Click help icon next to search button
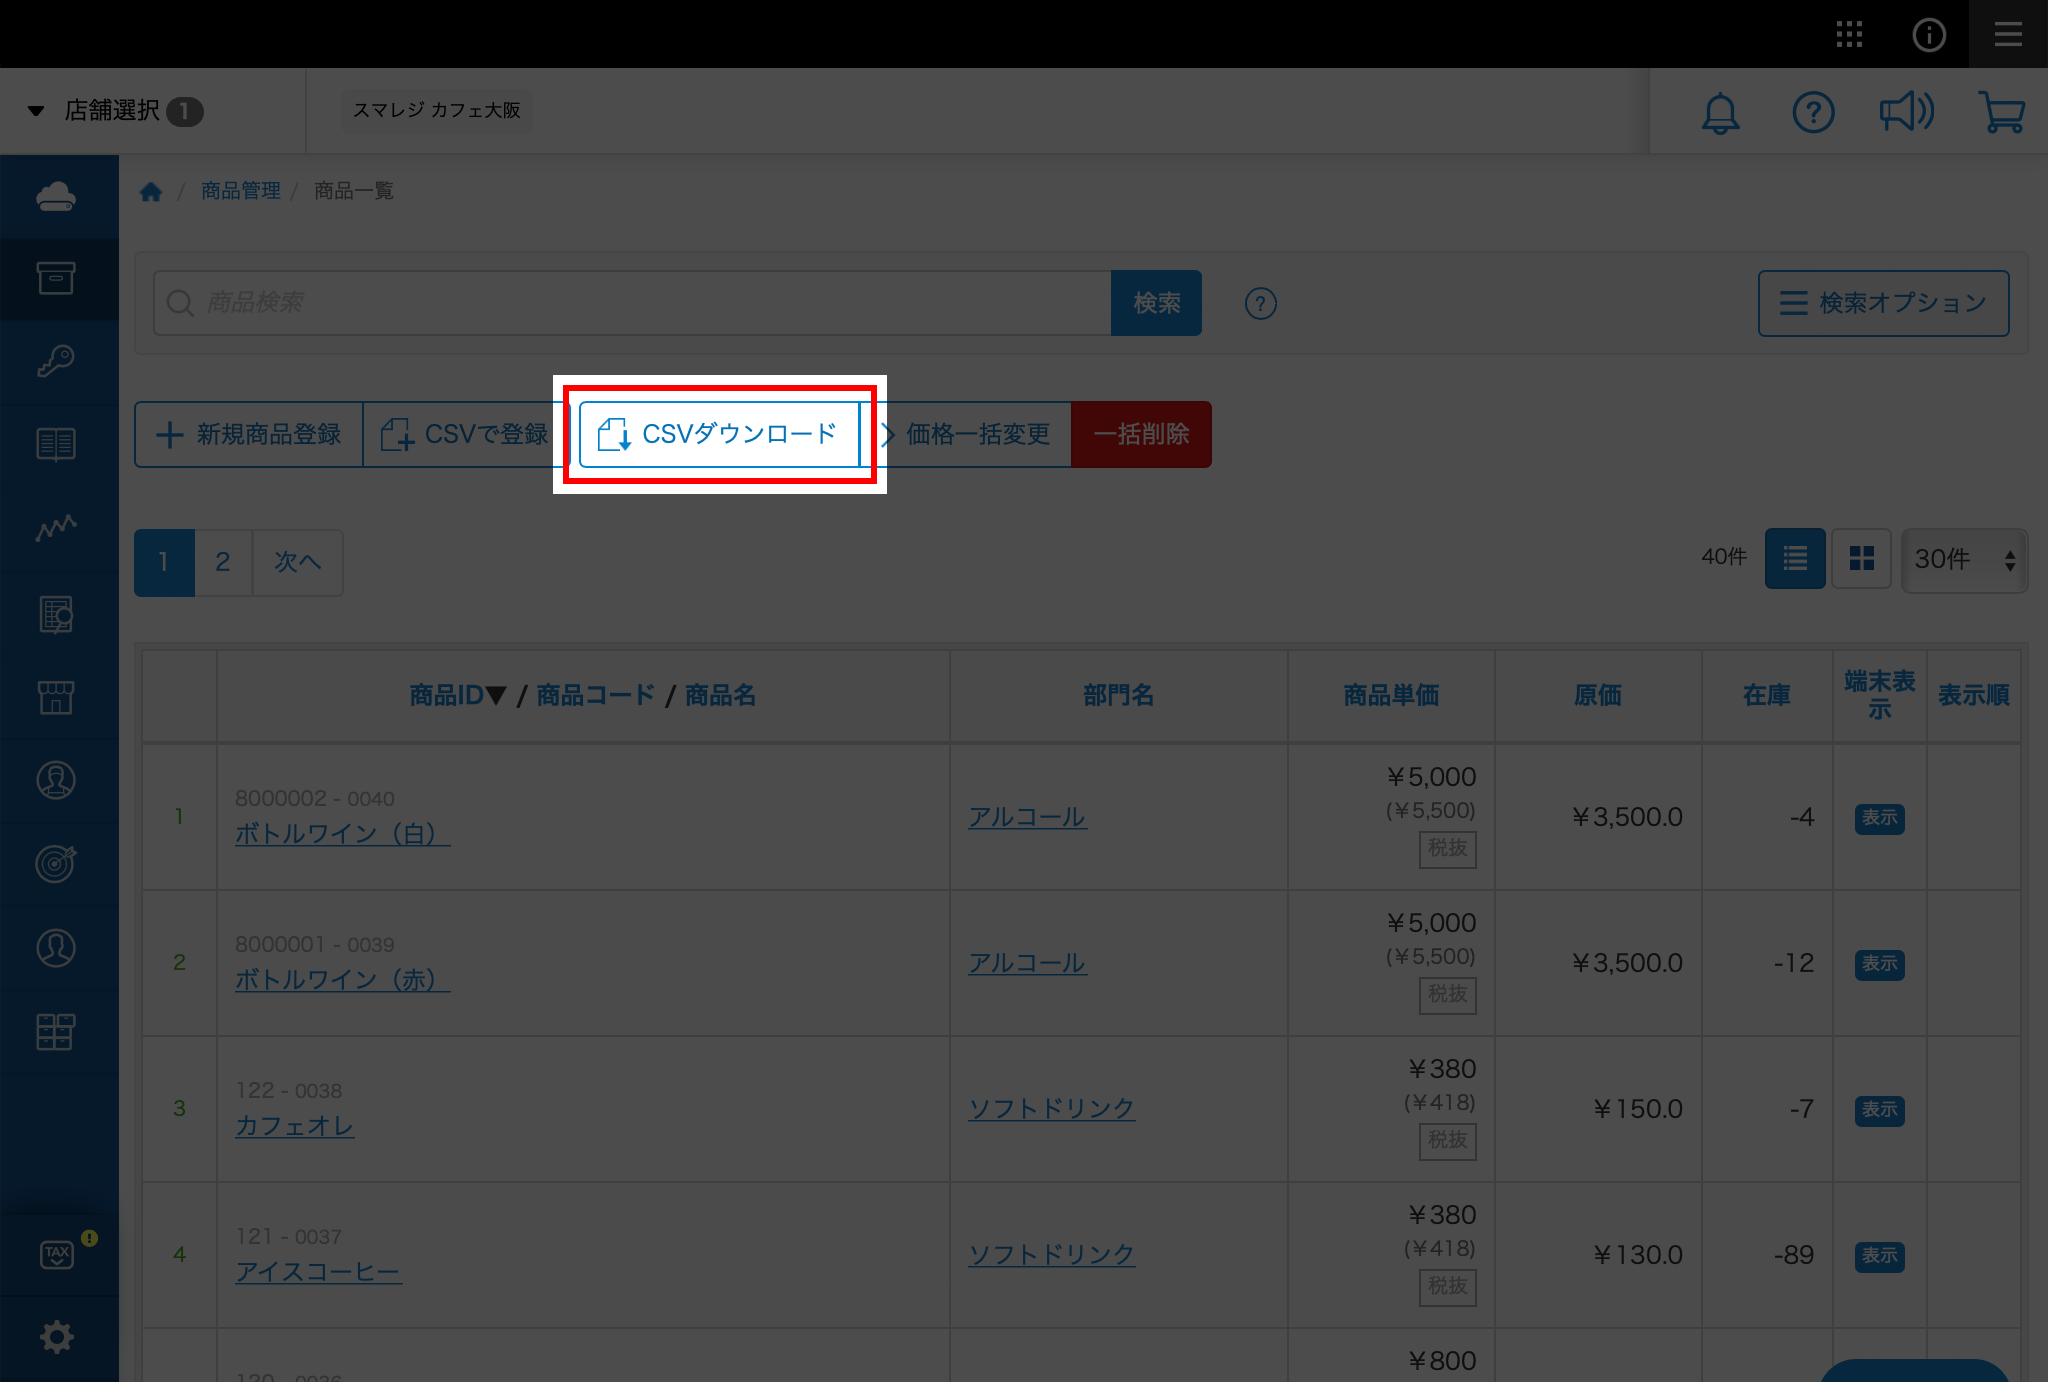The width and height of the screenshot is (2048, 1382). coord(1260,303)
